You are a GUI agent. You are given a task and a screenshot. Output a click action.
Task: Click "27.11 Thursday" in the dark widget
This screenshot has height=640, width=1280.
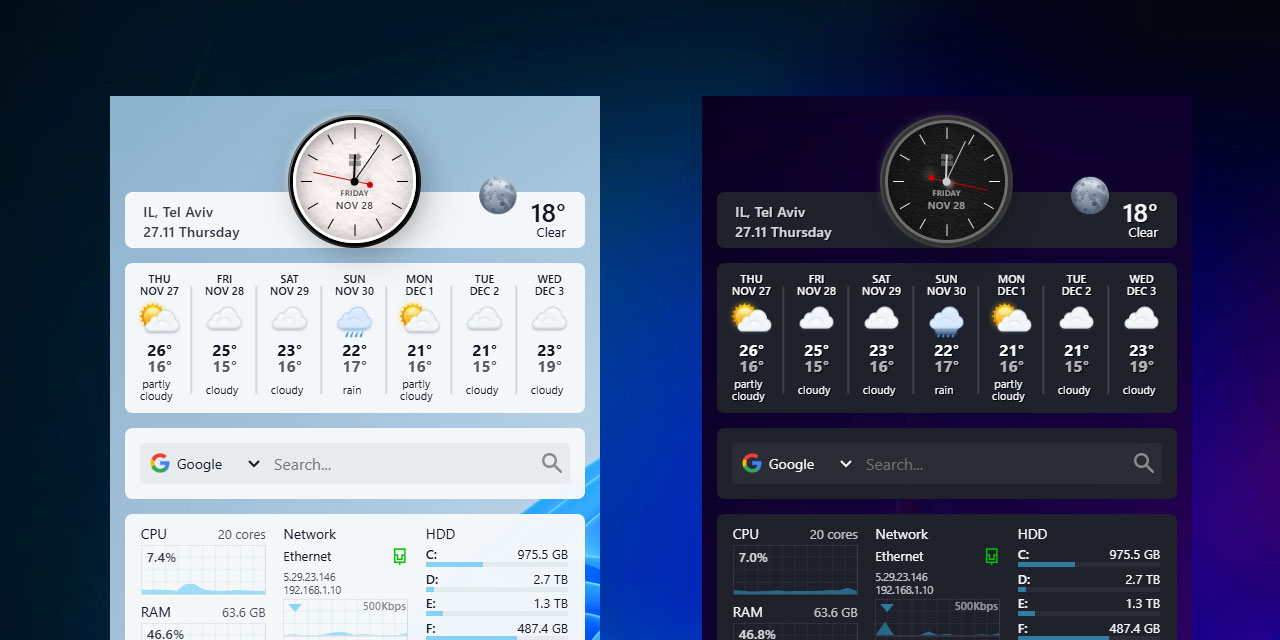[x=783, y=232]
